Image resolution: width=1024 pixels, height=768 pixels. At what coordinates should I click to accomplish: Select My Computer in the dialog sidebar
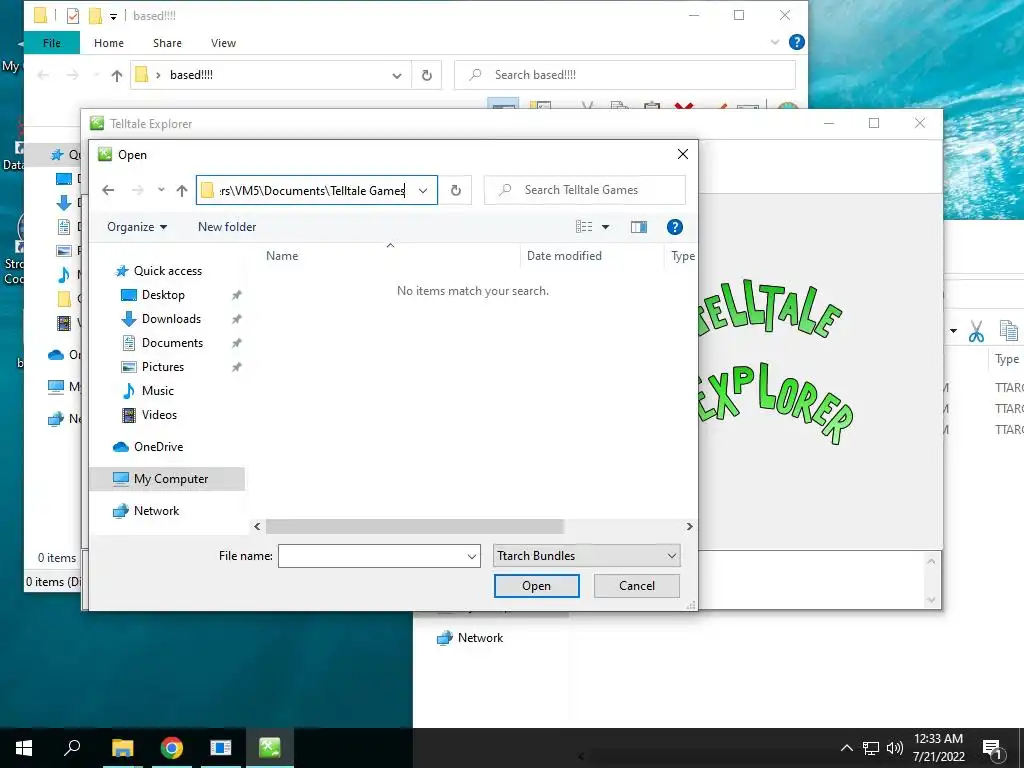coord(170,479)
